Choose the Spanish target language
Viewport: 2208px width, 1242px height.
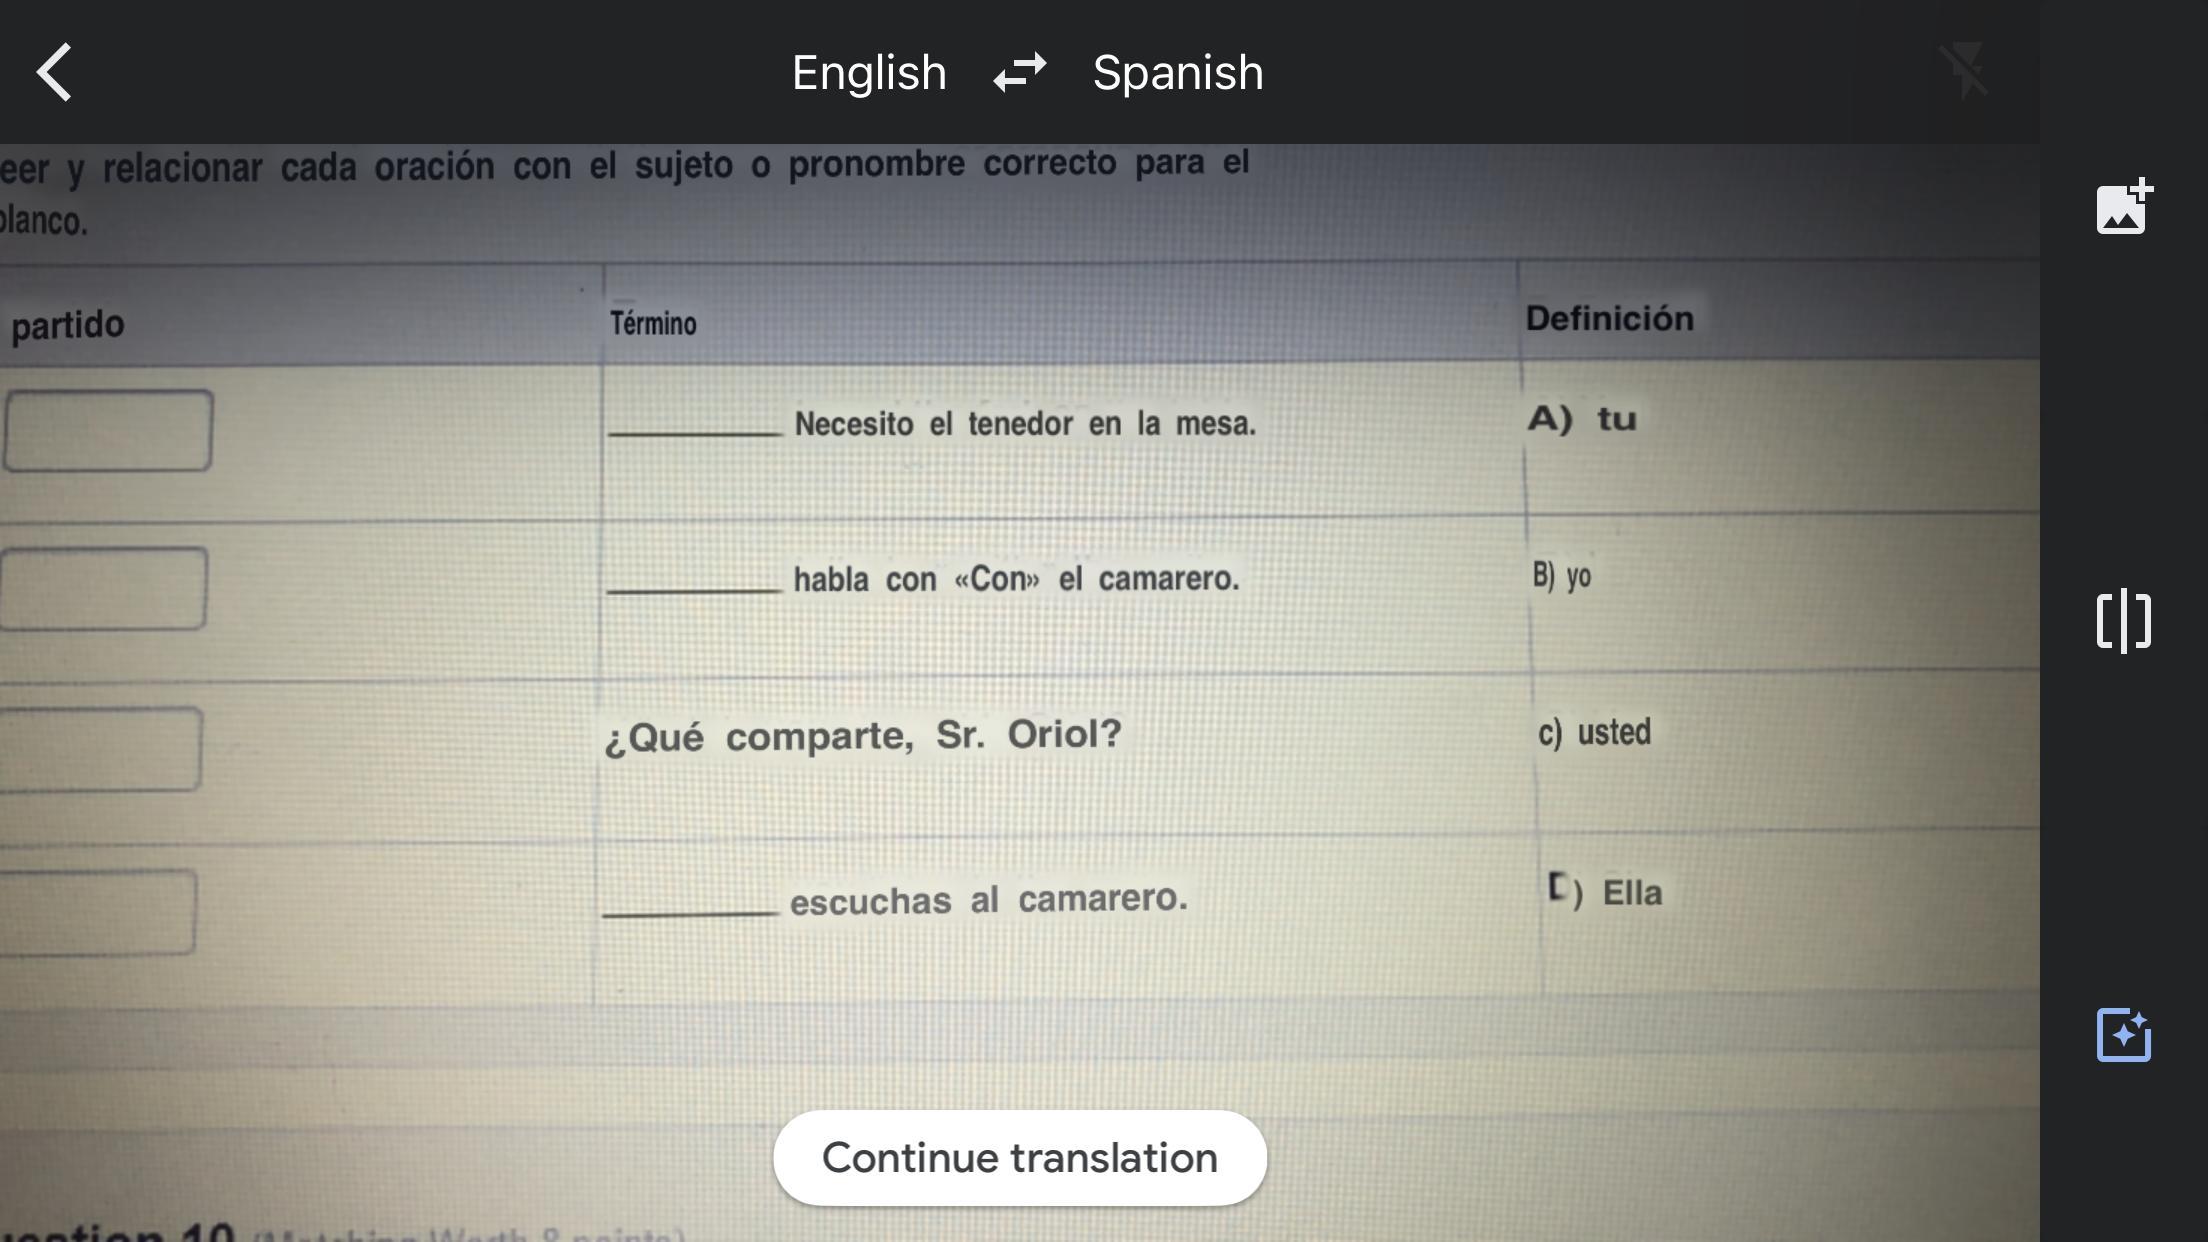[x=1177, y=72]
